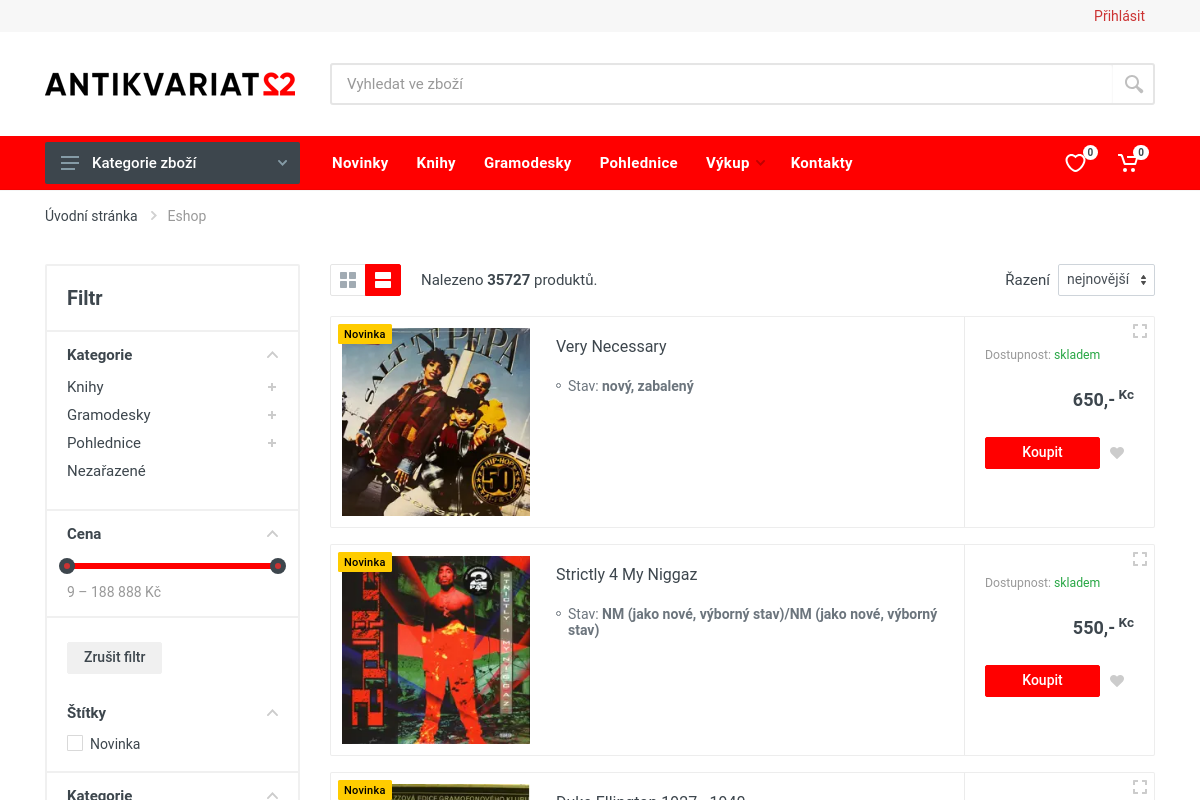The height and width of the screenshot is (800, 1200).
Task: Open Pohlednice in the navigation bar
Action: [639, 163]
